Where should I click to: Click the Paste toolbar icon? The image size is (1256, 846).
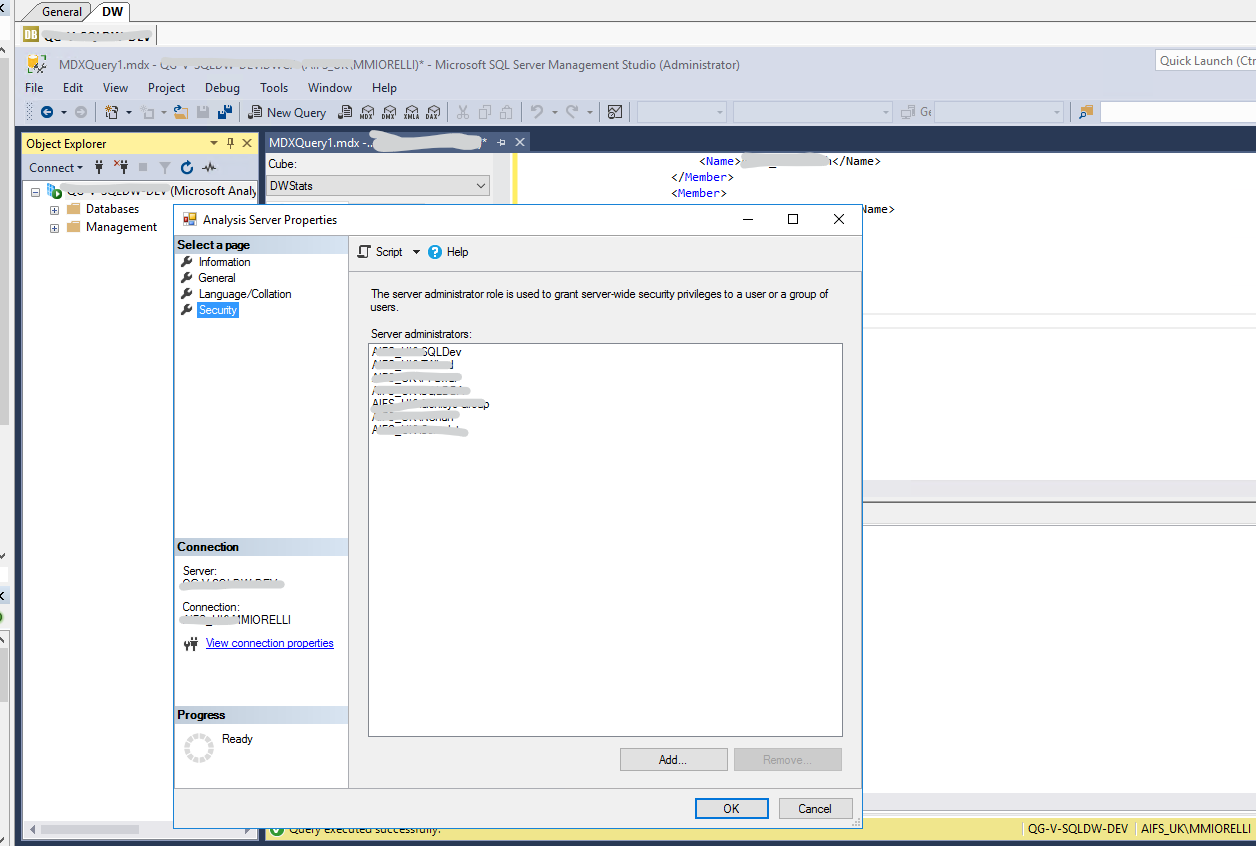(507, 112)
